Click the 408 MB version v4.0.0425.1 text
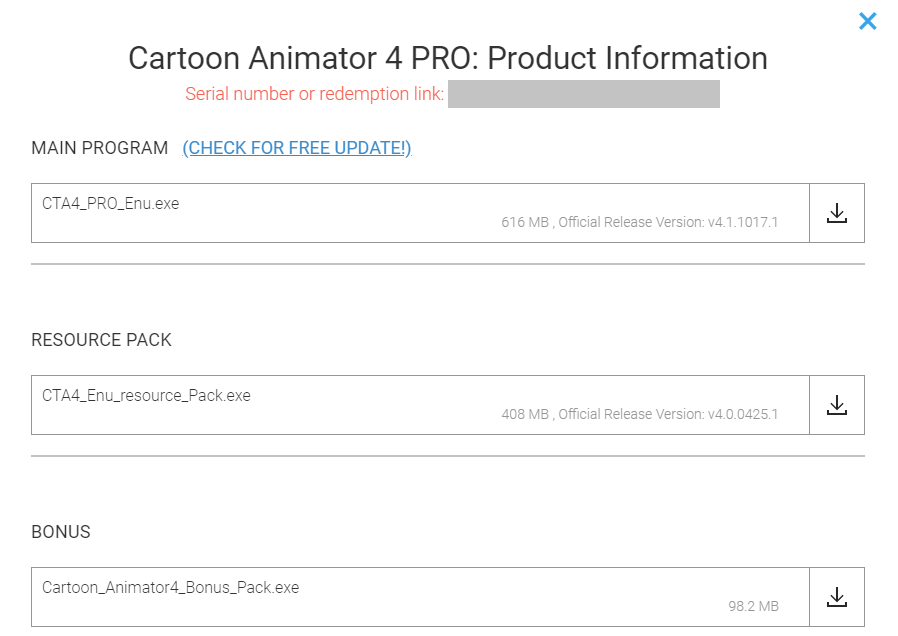Screen dimensions: 898x636 point(639,414)
